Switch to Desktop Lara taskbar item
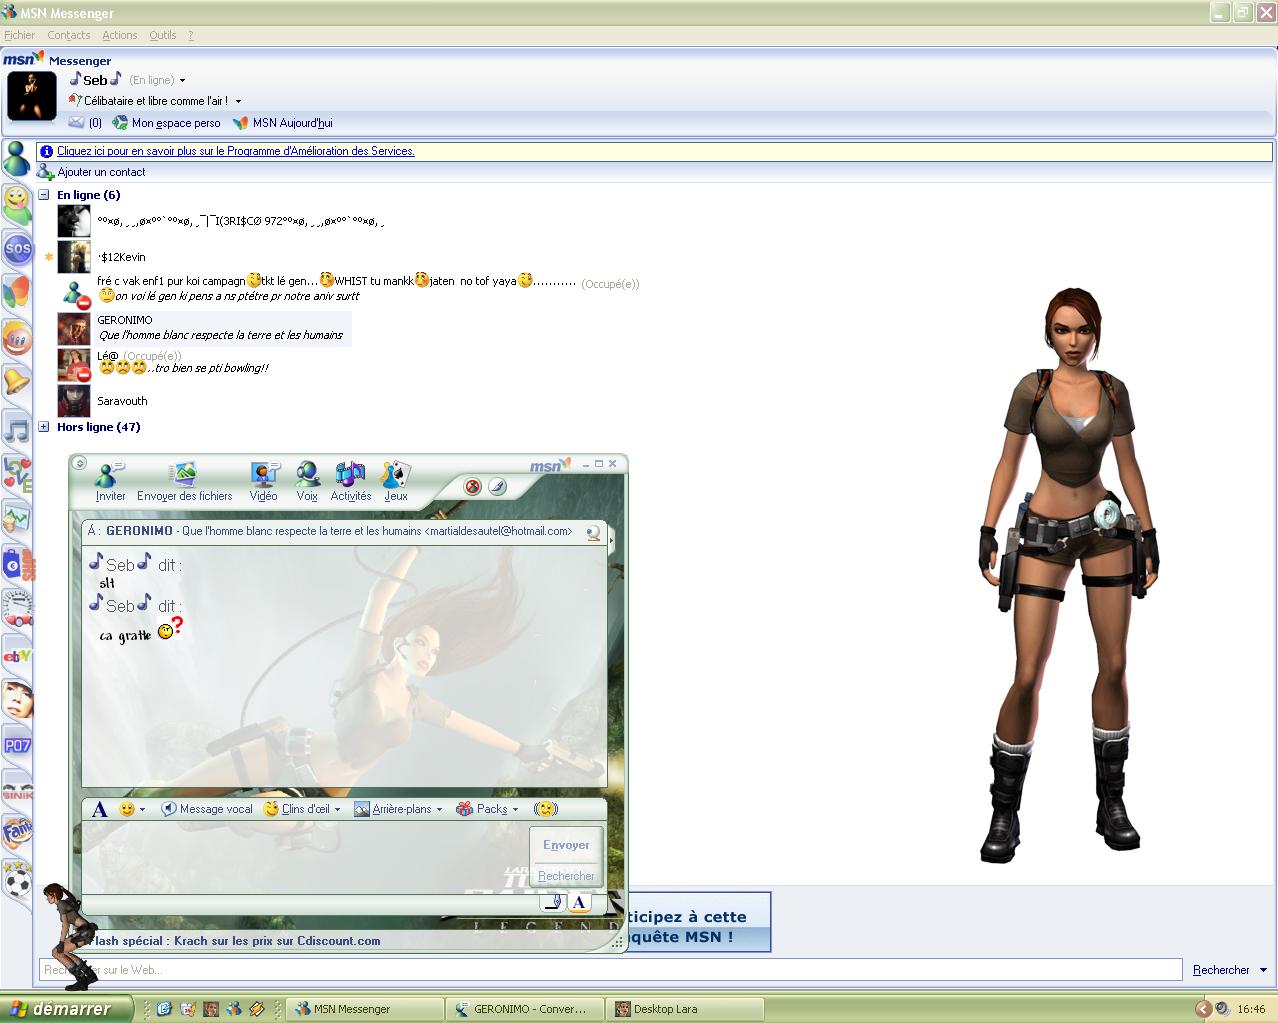 click(x=686, y=1009)
